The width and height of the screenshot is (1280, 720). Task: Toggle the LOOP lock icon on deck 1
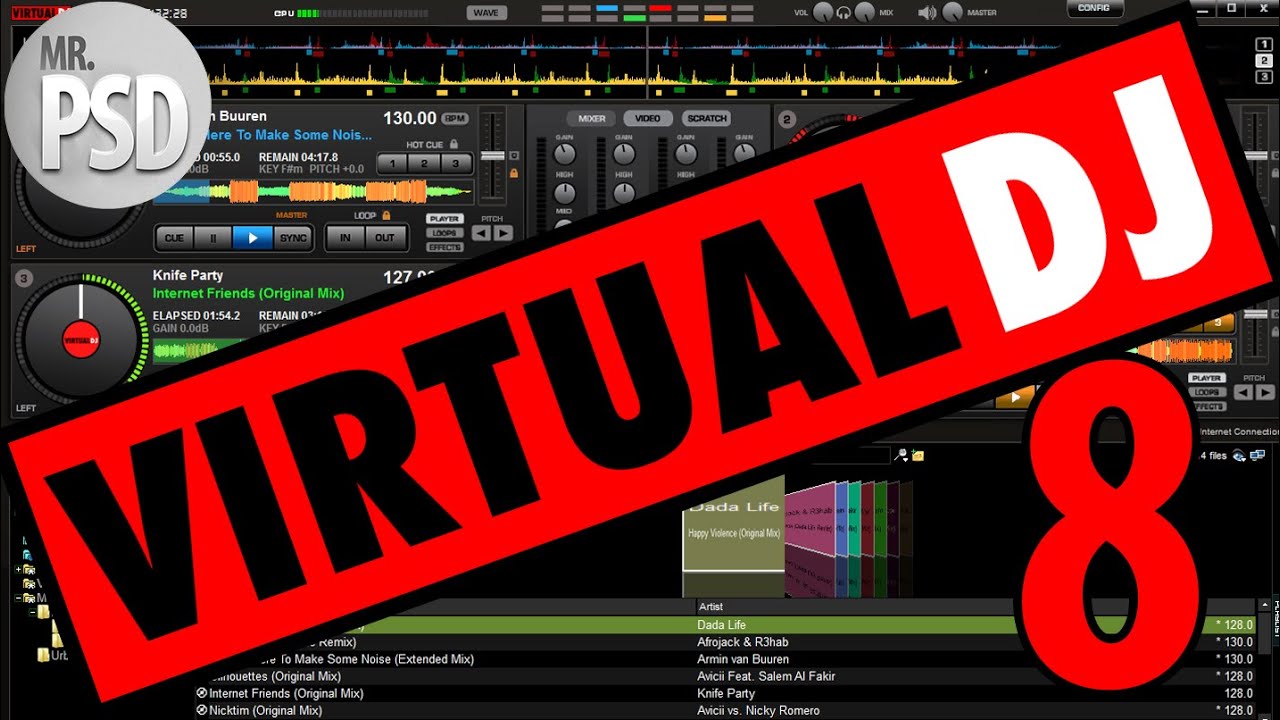tap(386, 215)
